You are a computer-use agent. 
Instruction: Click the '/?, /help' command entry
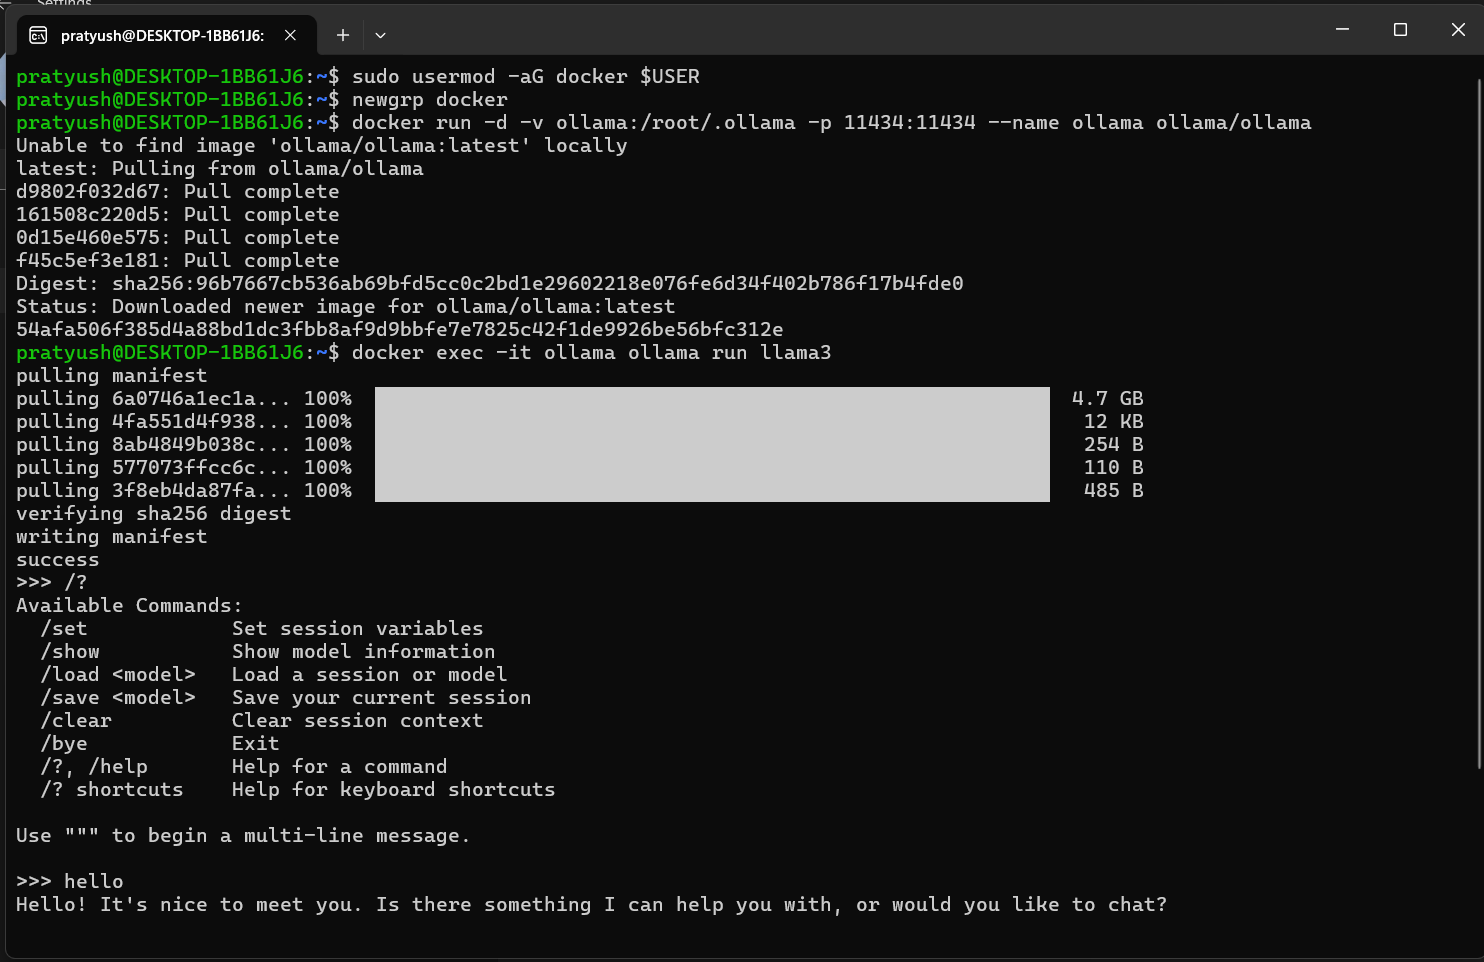click(94, 767)
